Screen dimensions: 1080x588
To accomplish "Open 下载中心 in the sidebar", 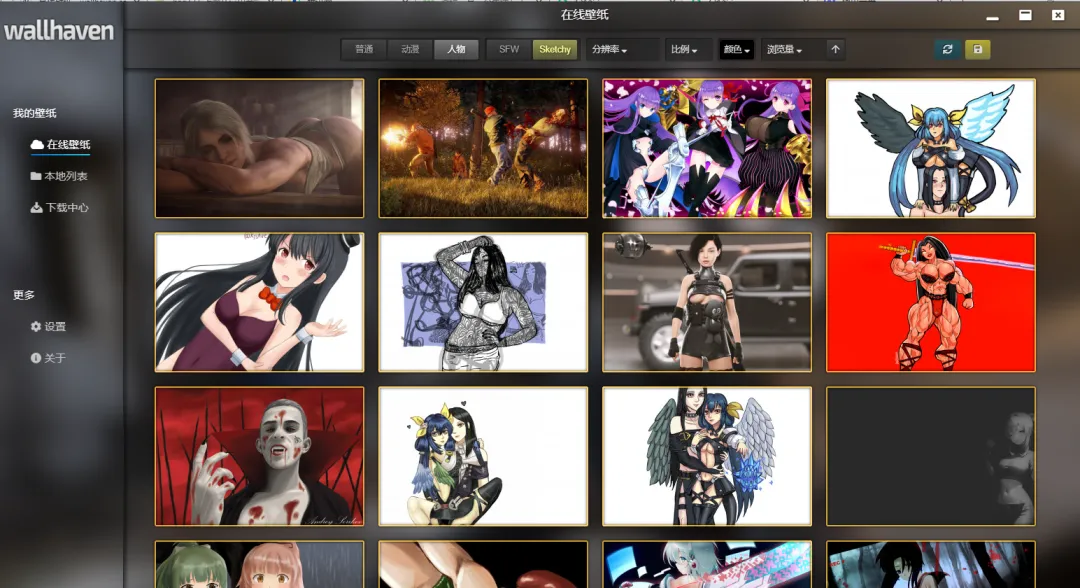I will 59,207.
